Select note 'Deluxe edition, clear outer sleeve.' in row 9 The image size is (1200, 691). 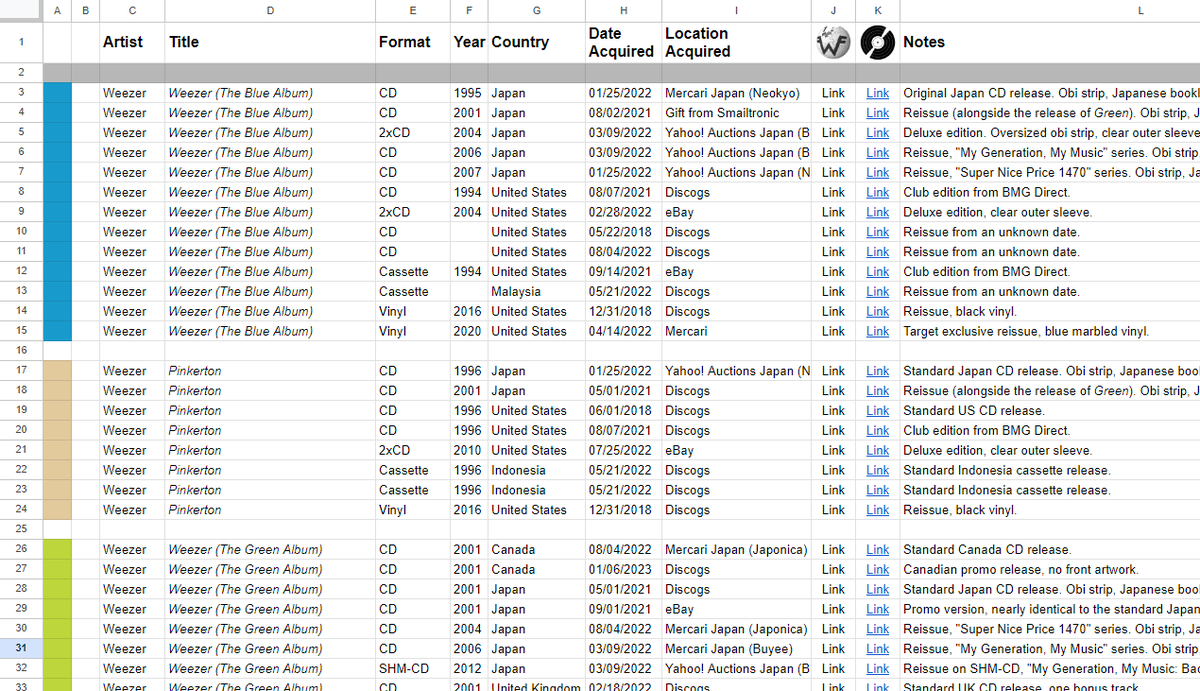[x=1050, y=212]
